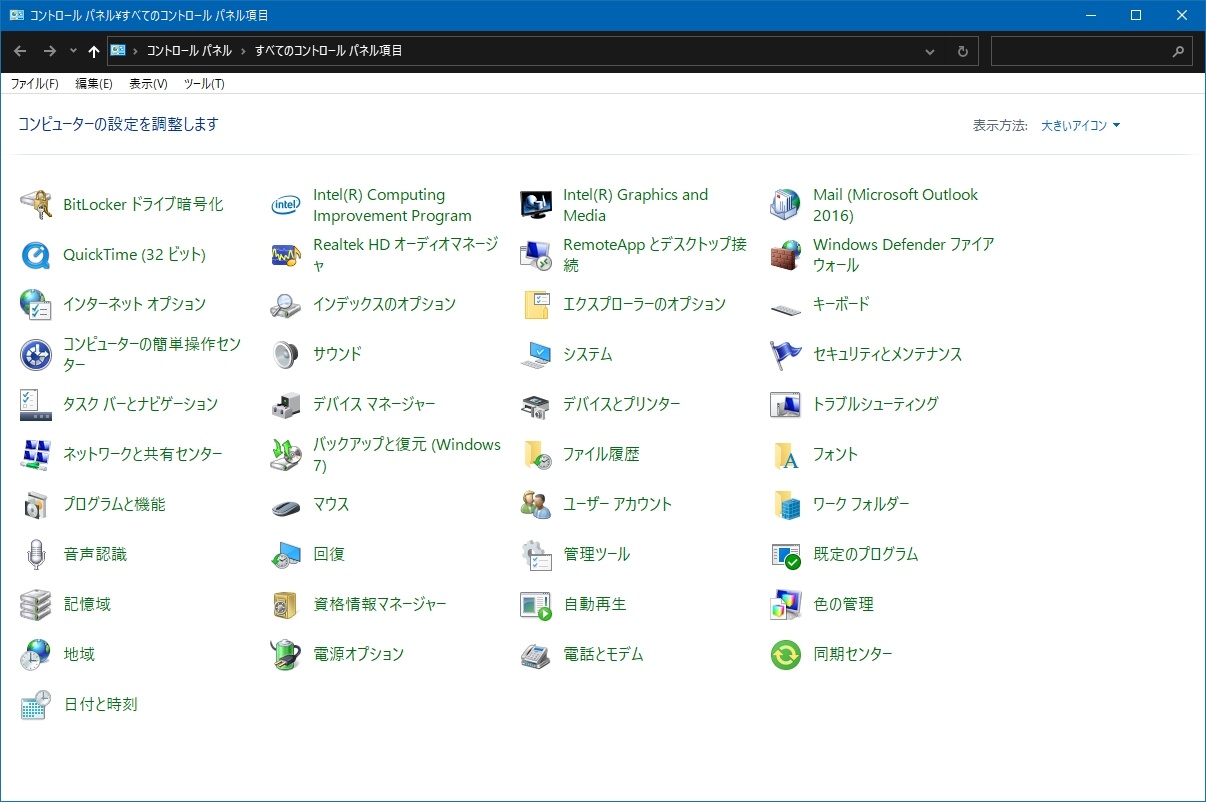This screenshot has width=1206, height=802.
Task: Launch デバイス マネージャー icon
Action: tap(286, 405)
